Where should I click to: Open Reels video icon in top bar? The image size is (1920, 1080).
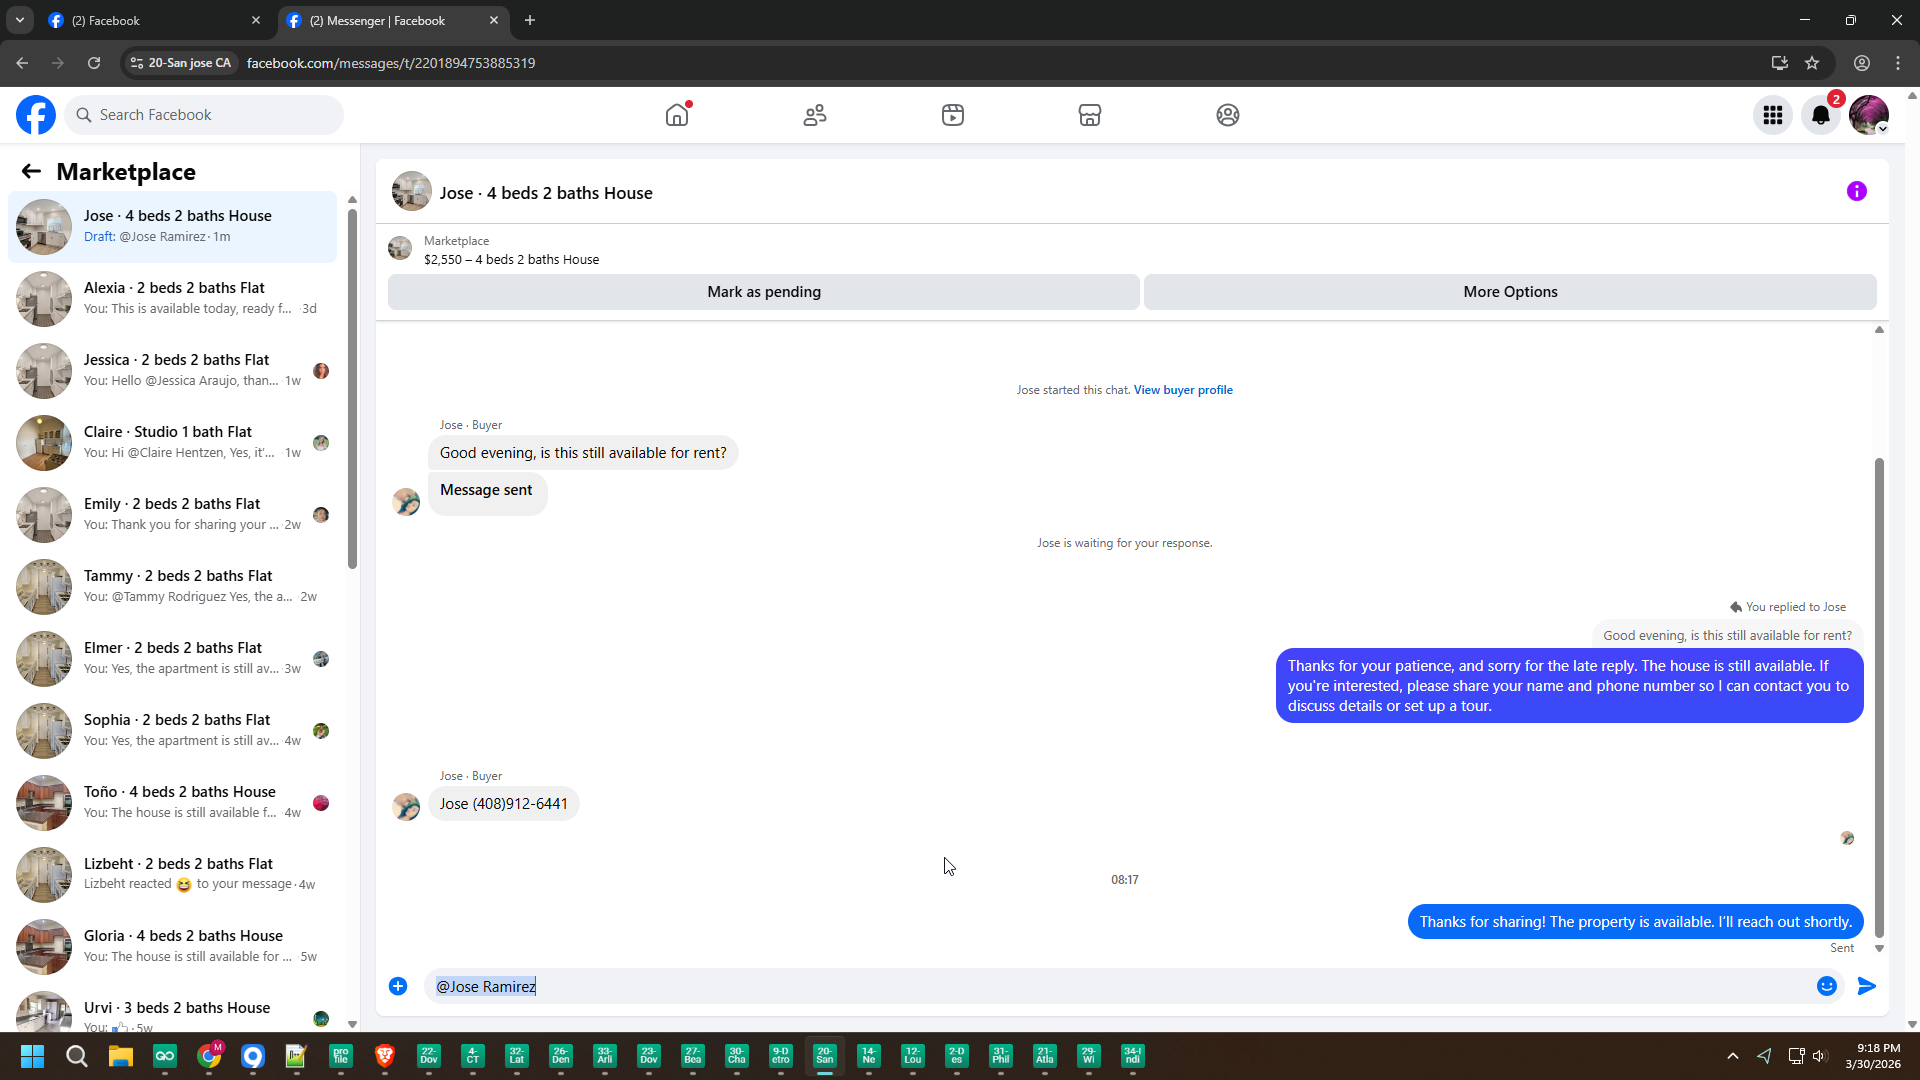[x=953, y=115]
